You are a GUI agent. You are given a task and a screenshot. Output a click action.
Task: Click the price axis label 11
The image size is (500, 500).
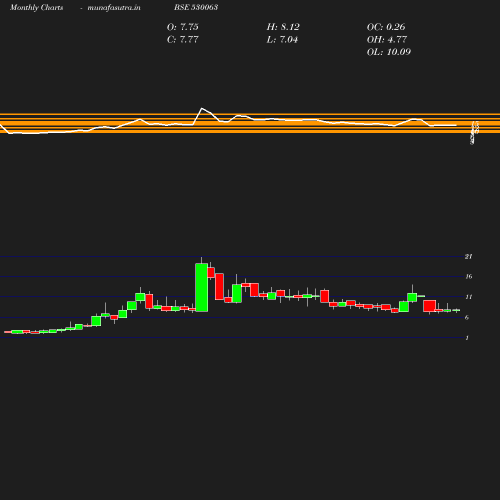pyautogui.click(x=469, y=297)
